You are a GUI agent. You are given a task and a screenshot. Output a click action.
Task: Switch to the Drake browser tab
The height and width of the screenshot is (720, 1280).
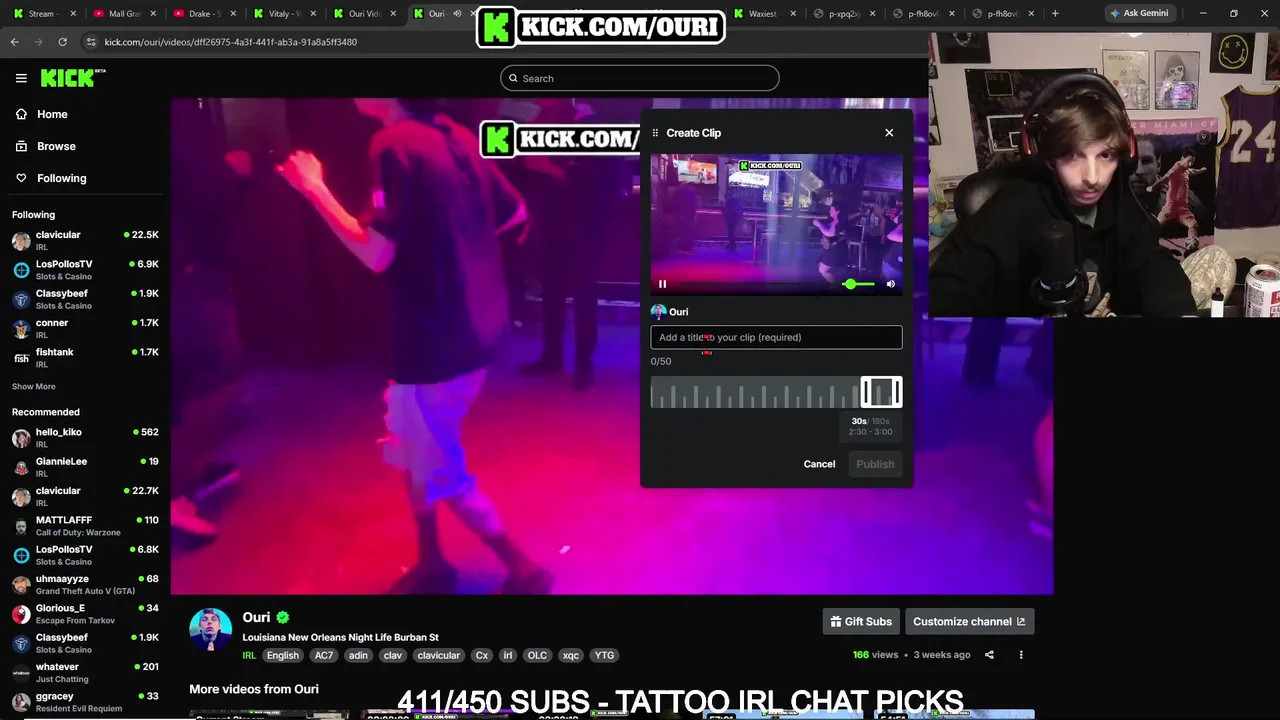pyautogui.click(x=205, y=14)
